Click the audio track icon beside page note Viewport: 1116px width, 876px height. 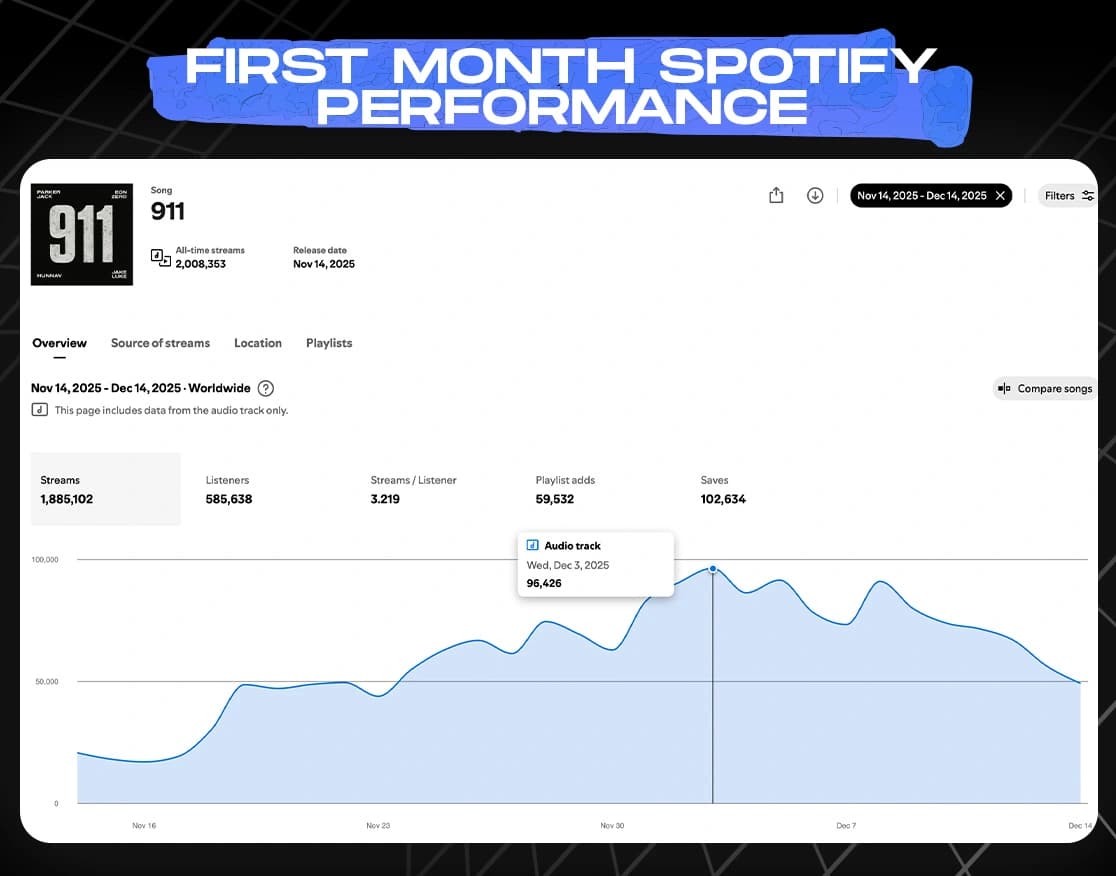(39, 410)
